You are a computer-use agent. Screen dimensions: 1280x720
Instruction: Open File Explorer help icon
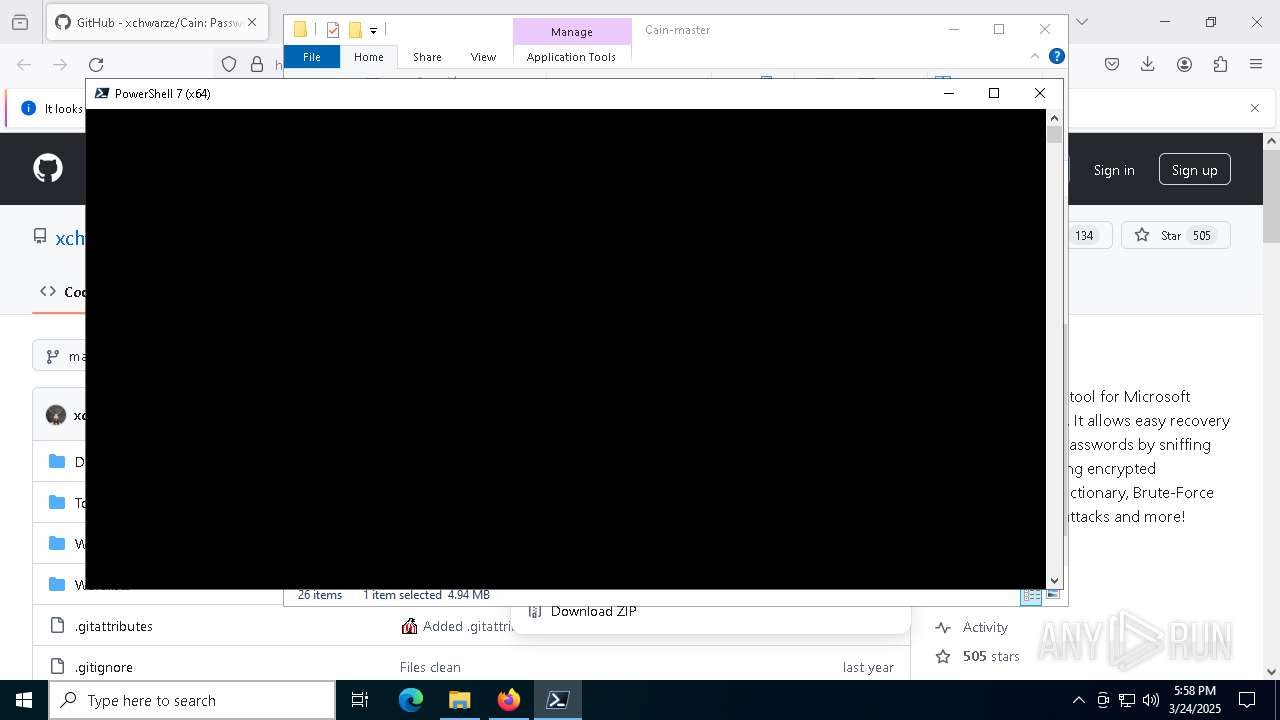point(1056,57)
